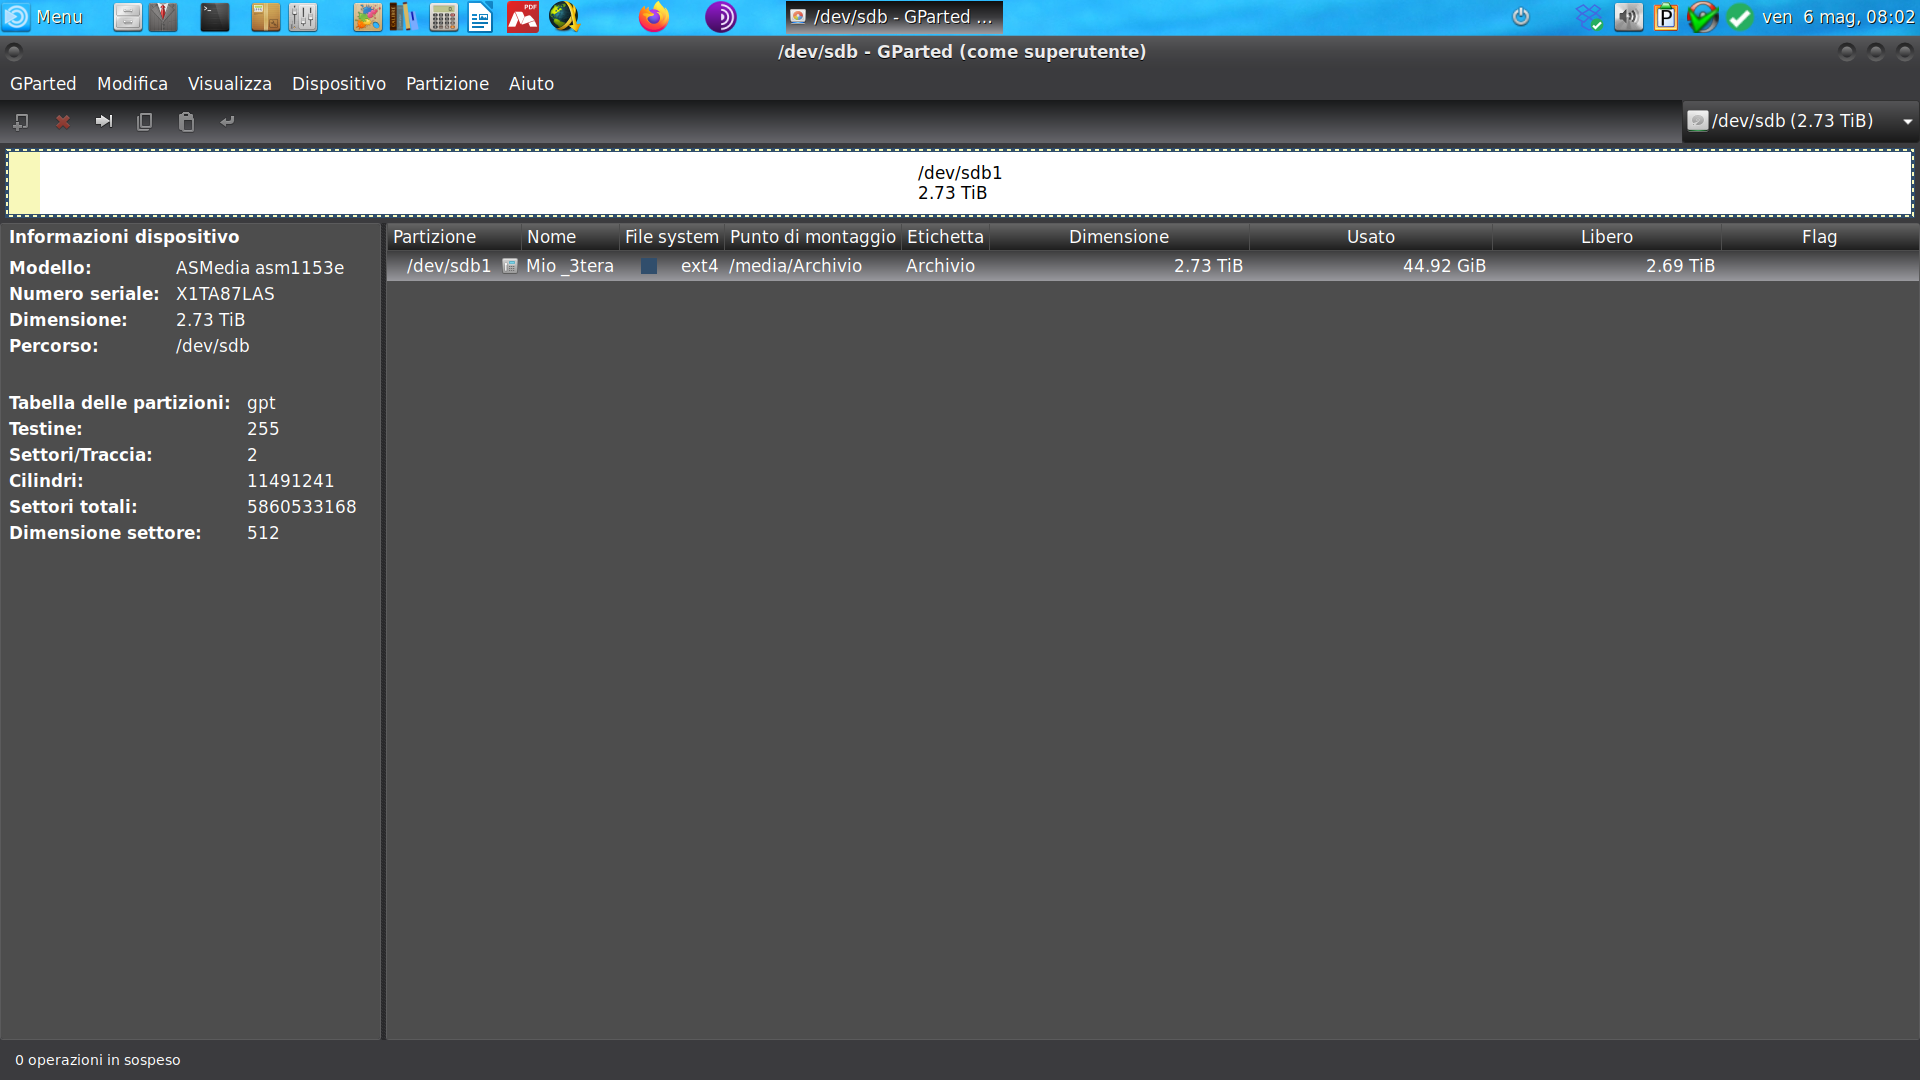This screenshot has height=1080, width=1920.
Task: Launch the paint splatter application icon
Action: 367,17
